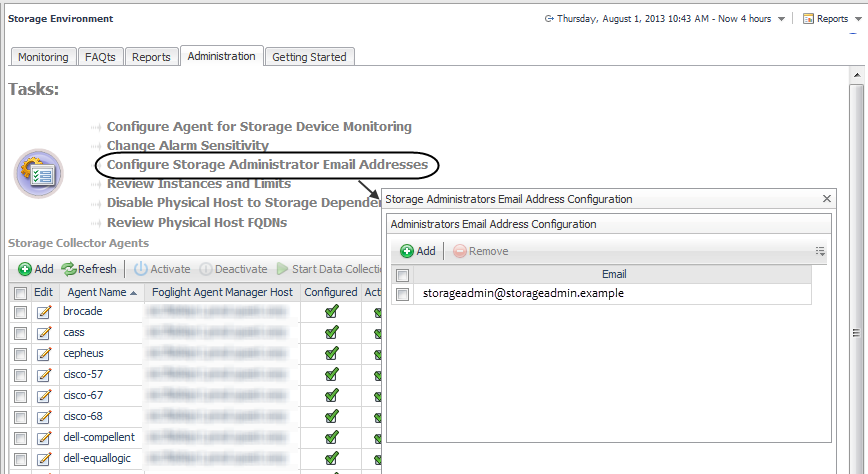
Task: Click the brocade agent name
Action: [x=83, y=311]
